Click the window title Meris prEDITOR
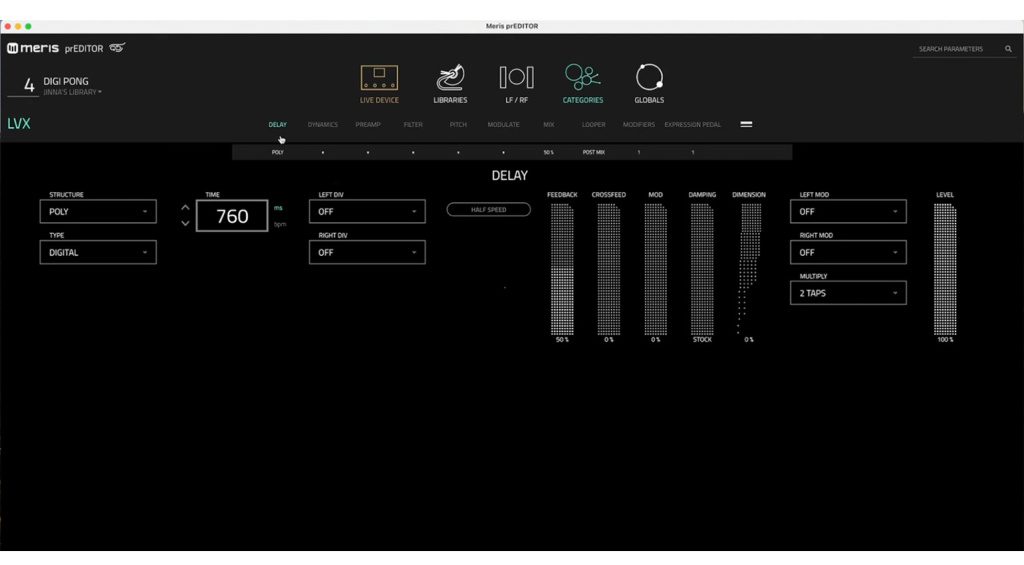Viewport: 1024px width, 565px height. (512, 26)
